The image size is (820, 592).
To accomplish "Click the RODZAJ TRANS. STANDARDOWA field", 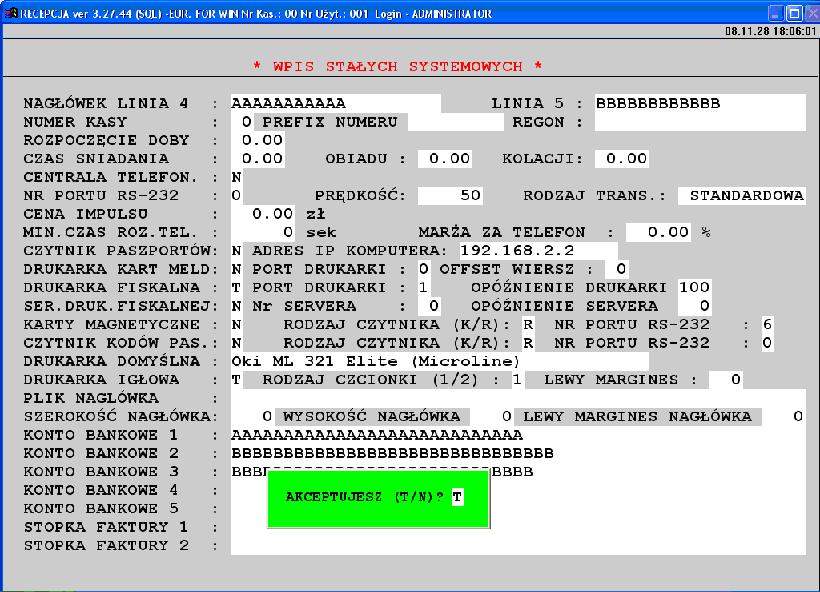I will tap(741, 196).
